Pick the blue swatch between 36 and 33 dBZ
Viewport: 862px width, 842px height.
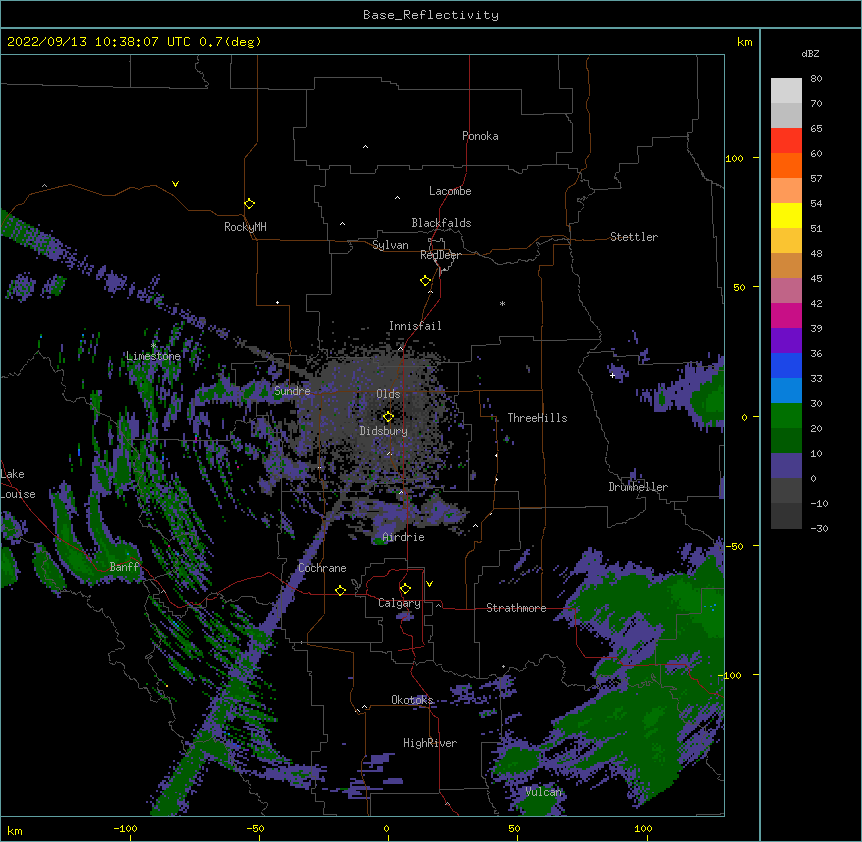786,365
